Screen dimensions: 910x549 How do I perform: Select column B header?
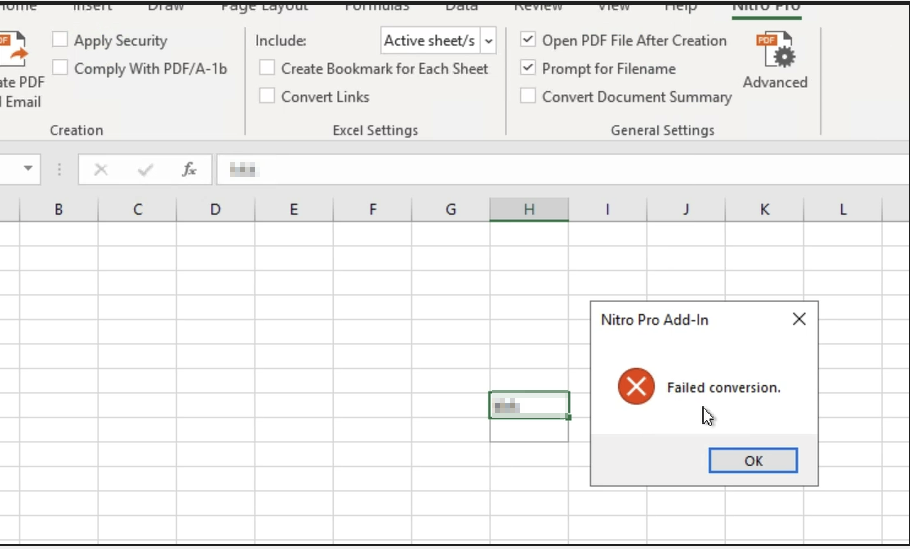pos(59,210)
